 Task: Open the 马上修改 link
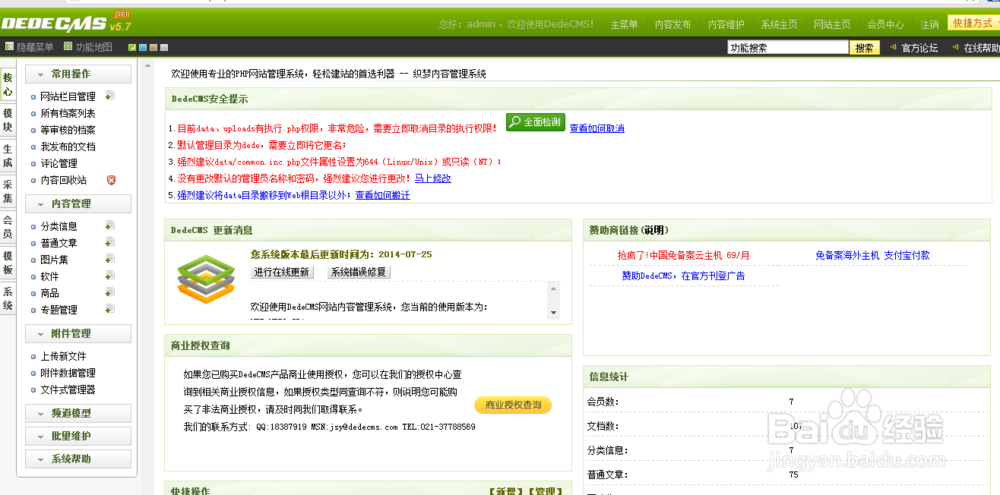coord(433,179)
